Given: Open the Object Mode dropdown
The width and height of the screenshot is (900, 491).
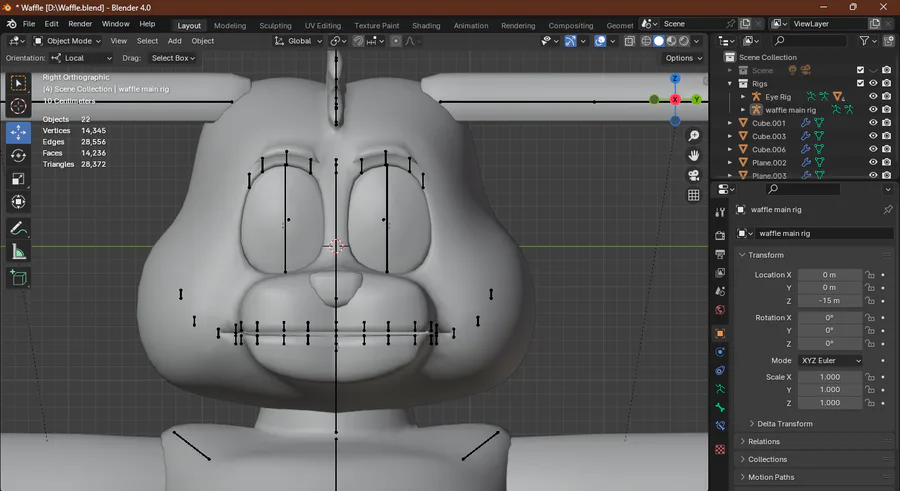Looking at the screenshot, I should [x=67, y=41].
